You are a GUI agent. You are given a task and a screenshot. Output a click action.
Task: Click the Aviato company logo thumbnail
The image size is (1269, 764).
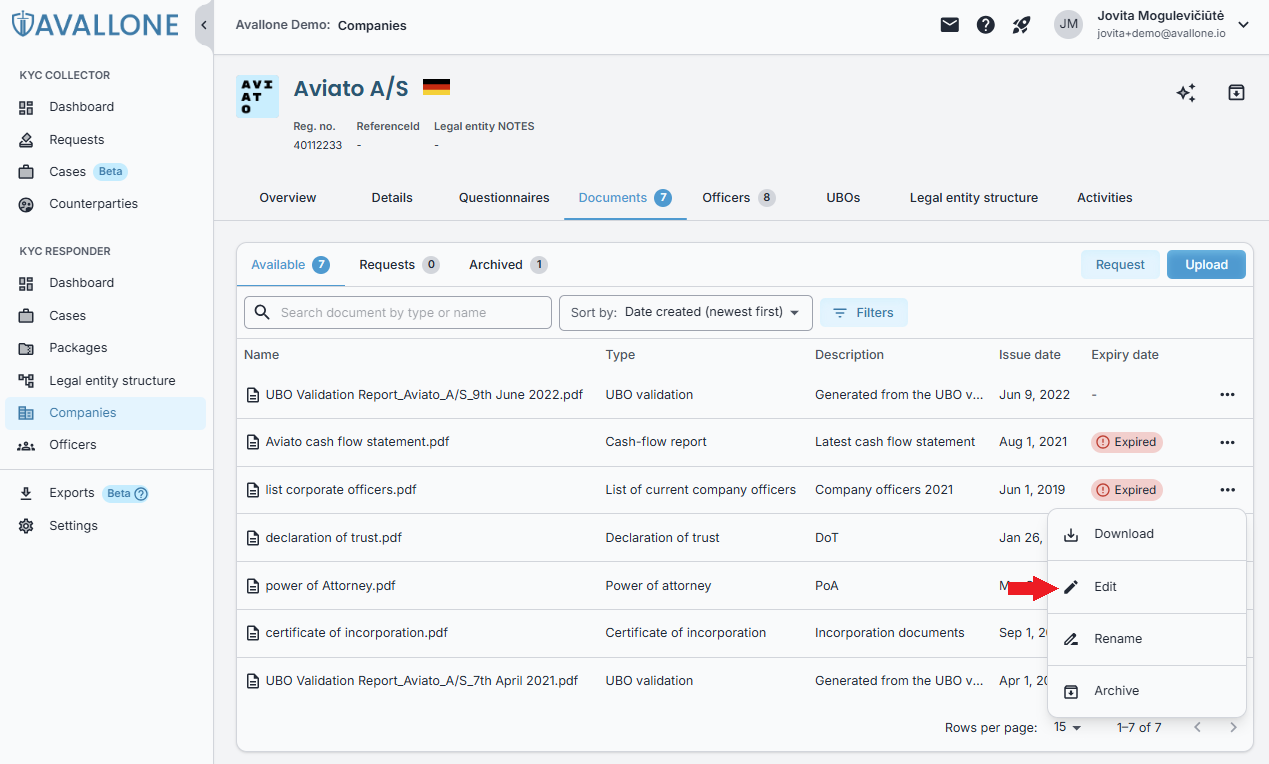(257, 97)
